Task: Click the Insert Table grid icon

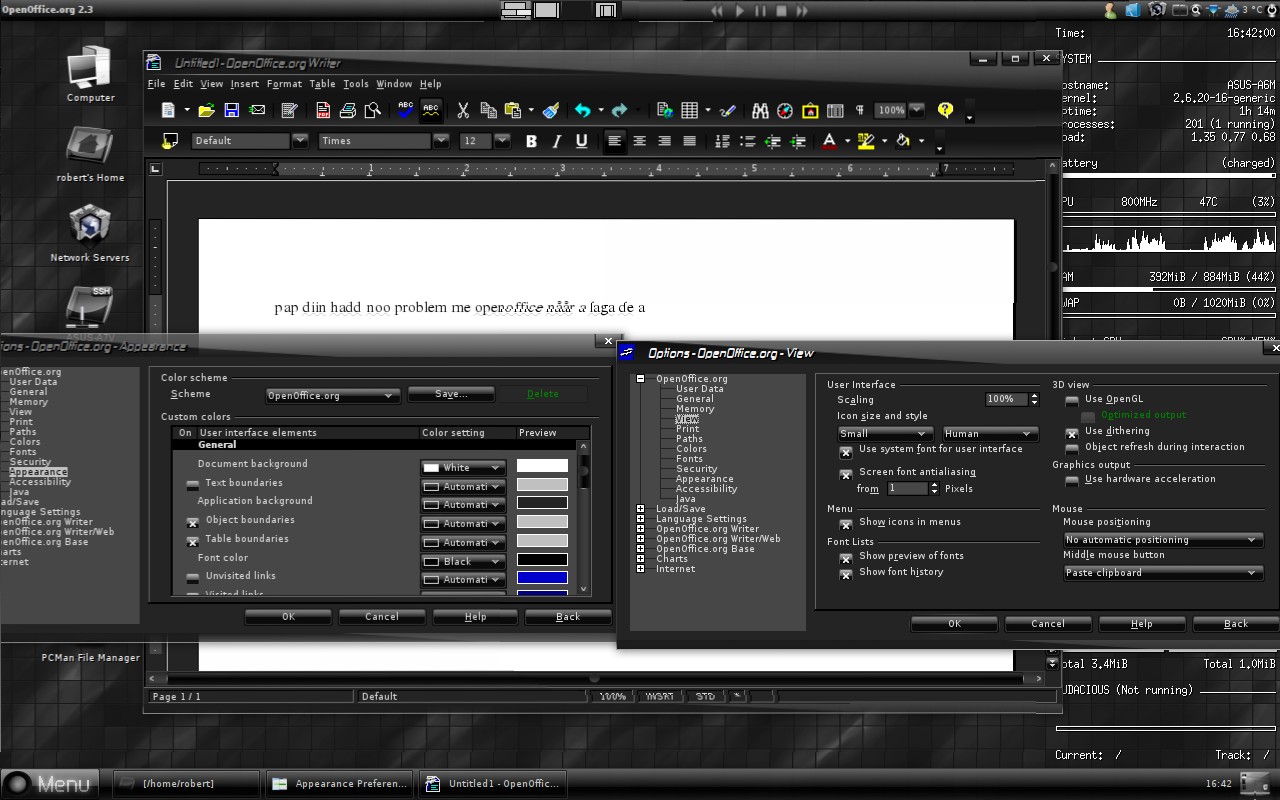Action: point(690,110)
